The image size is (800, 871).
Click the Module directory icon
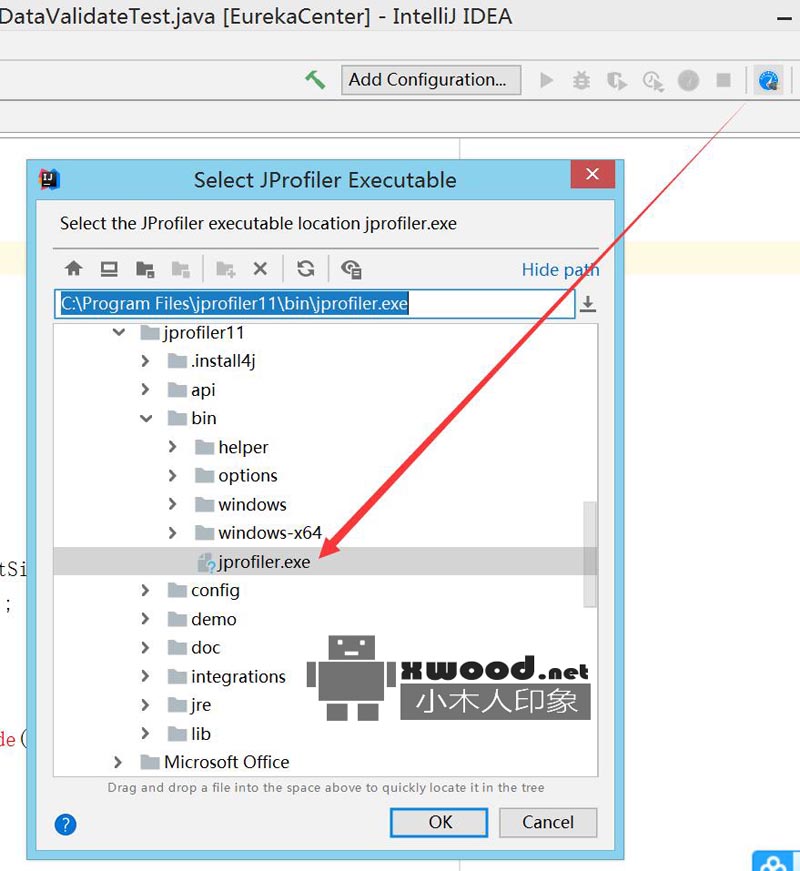pos(181,269)
